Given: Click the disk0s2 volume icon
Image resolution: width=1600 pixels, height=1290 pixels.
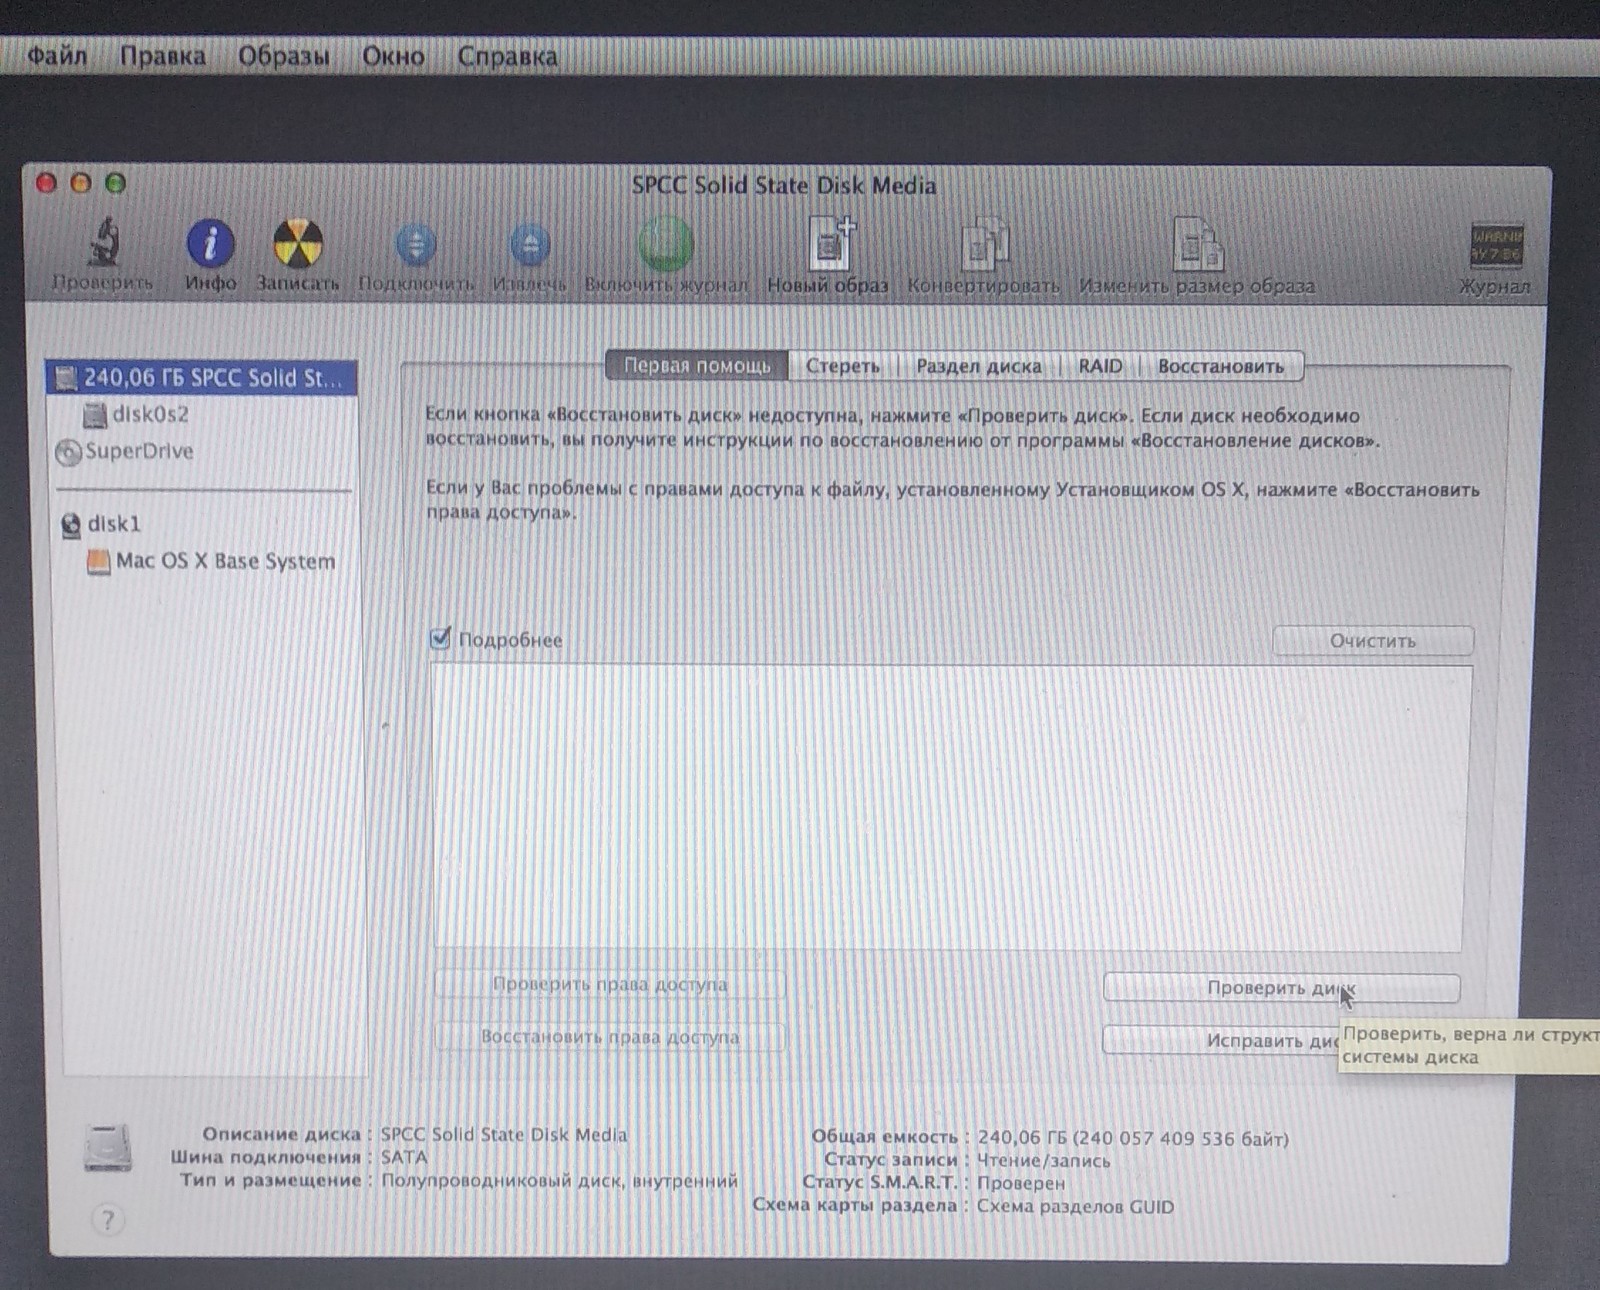Looking at the screenshot, I should pos(95,414).
